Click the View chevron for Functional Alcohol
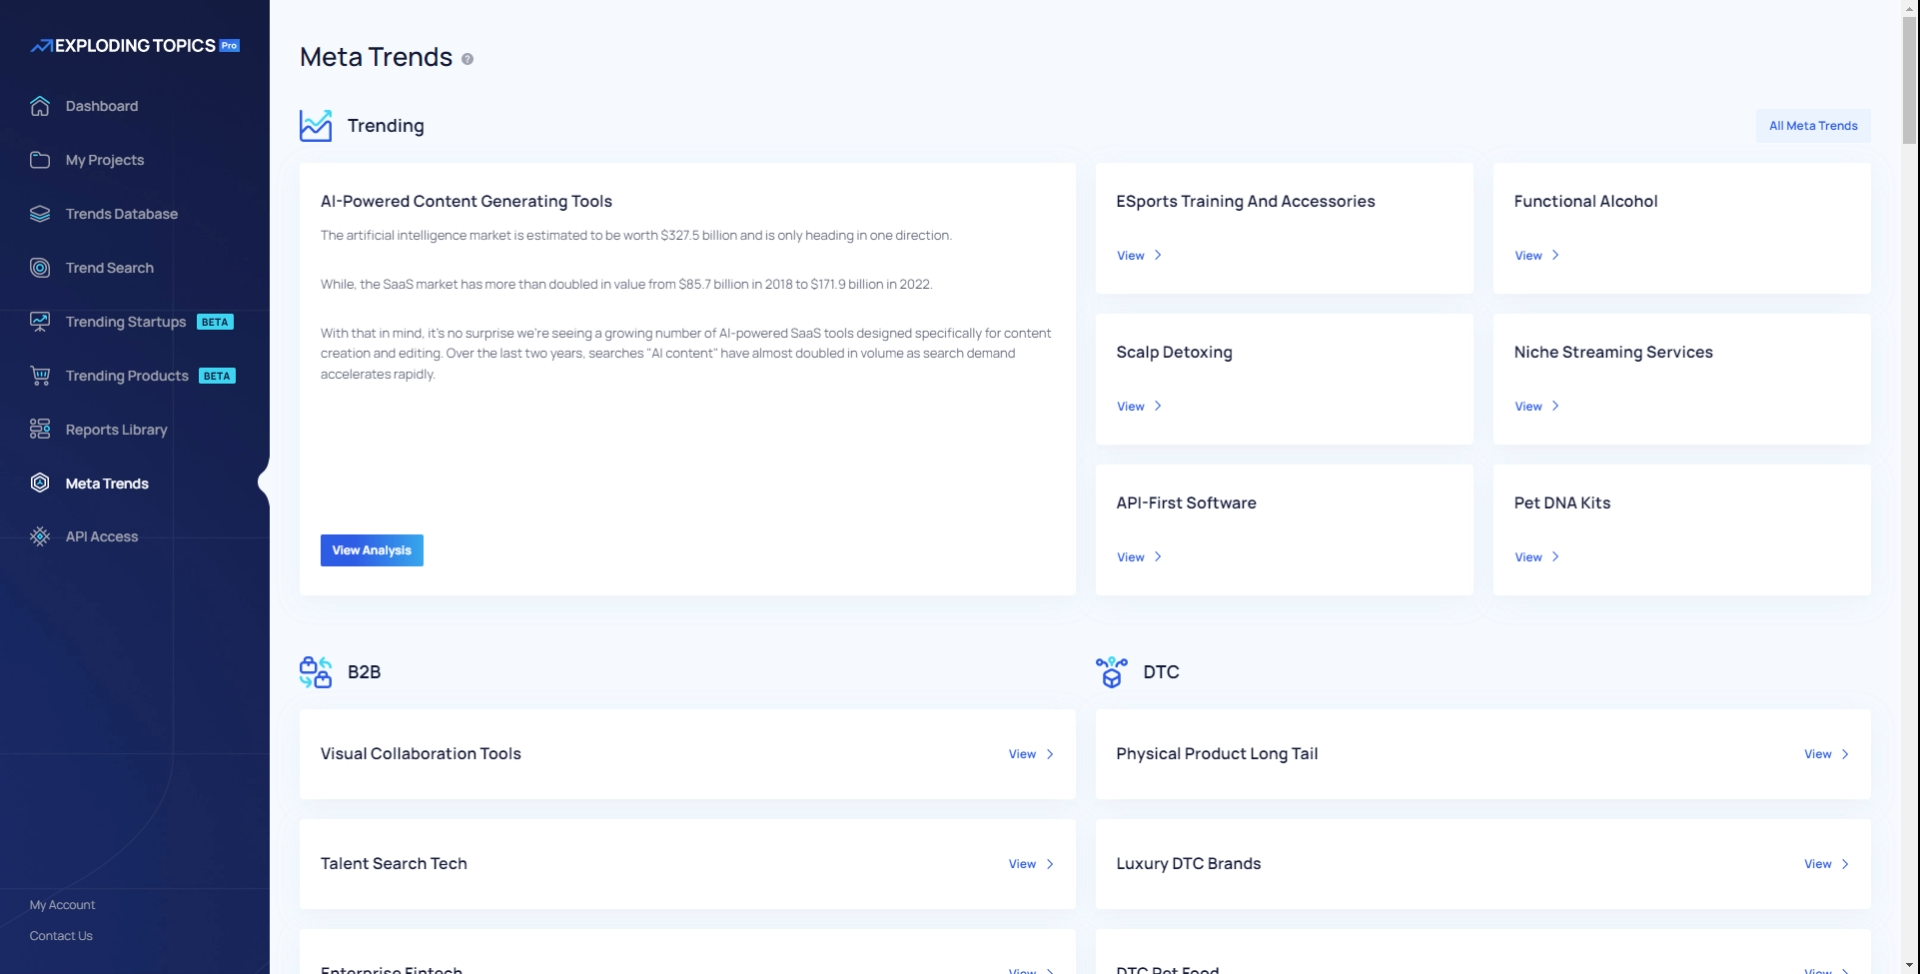 pos(1555,255)
